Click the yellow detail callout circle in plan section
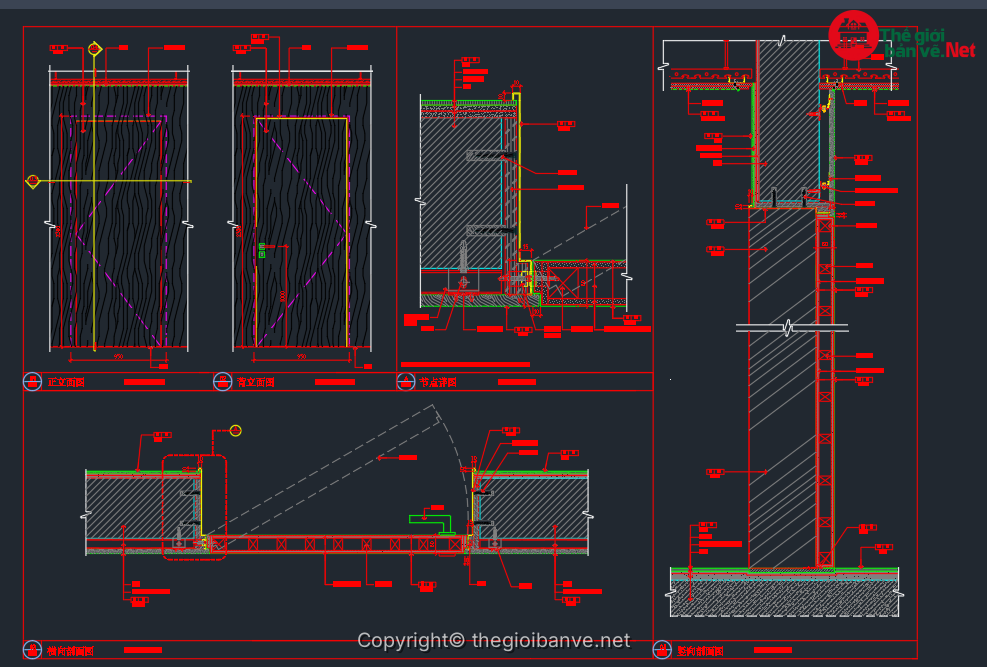Screen dimensions: 987x667 click(236, 430)
